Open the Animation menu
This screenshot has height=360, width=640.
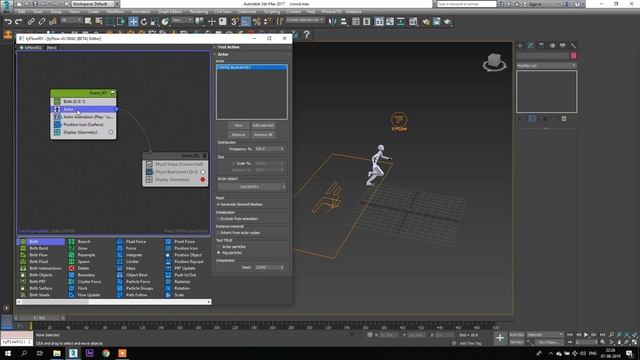(140, 12)
